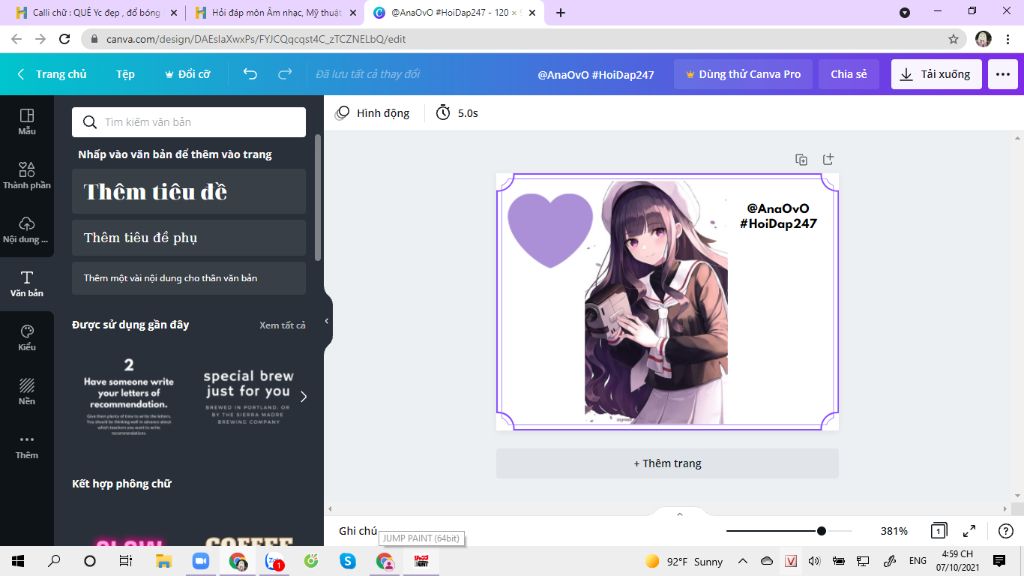Image resolution: width=1024 pixels, height=576 pixels.
Task: Open the help question mark button
Action: [1006, 531]
